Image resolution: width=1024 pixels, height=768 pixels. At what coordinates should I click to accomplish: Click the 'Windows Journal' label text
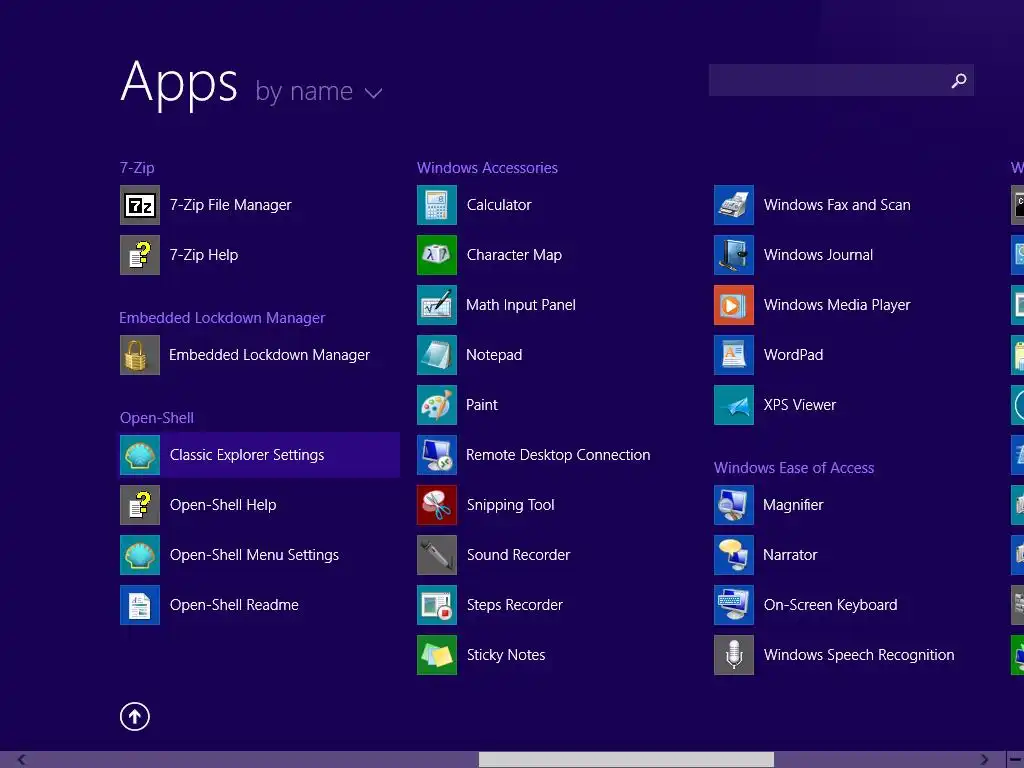[x=818, y=255]
